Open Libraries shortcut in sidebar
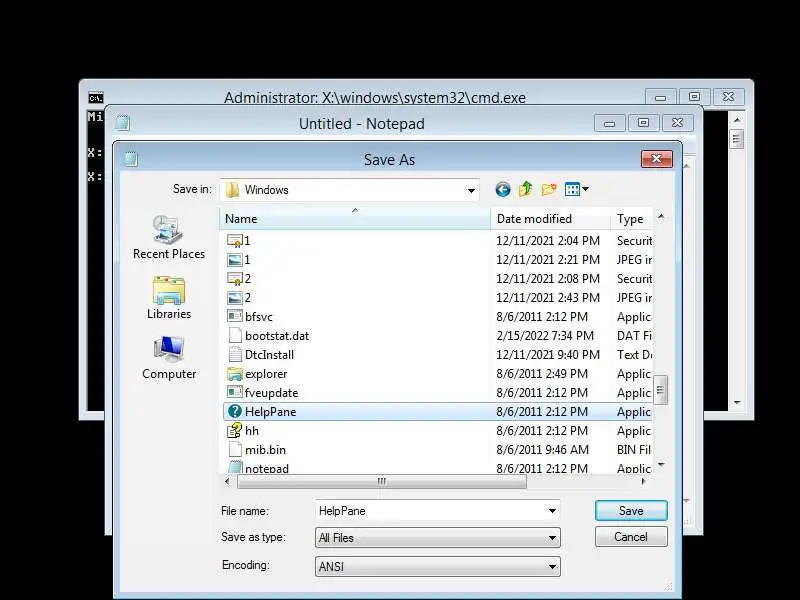The image size is (800, 600). pyautogui.click(x=169, y=298)
